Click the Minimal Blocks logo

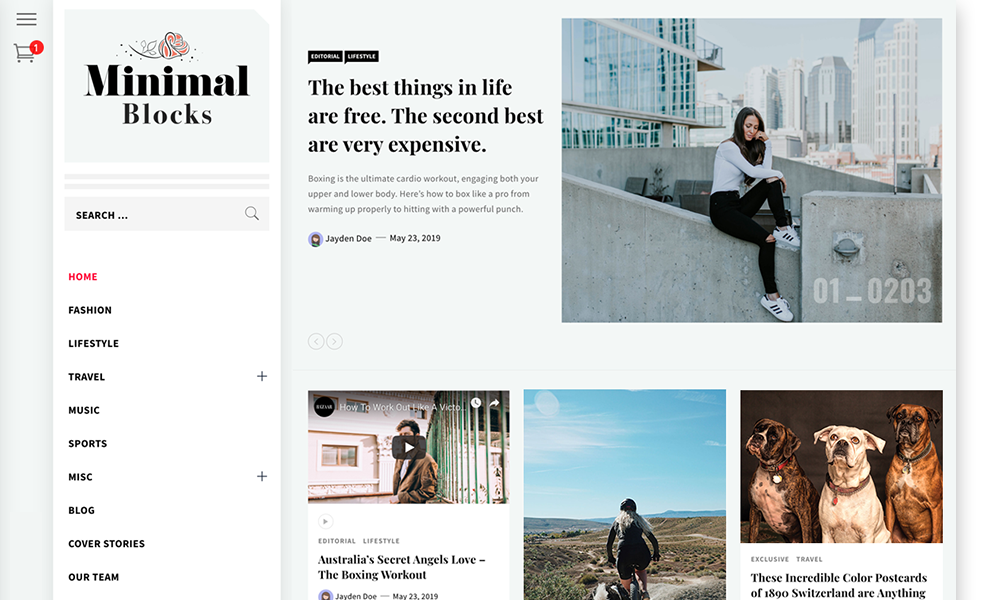click(166, 85)
